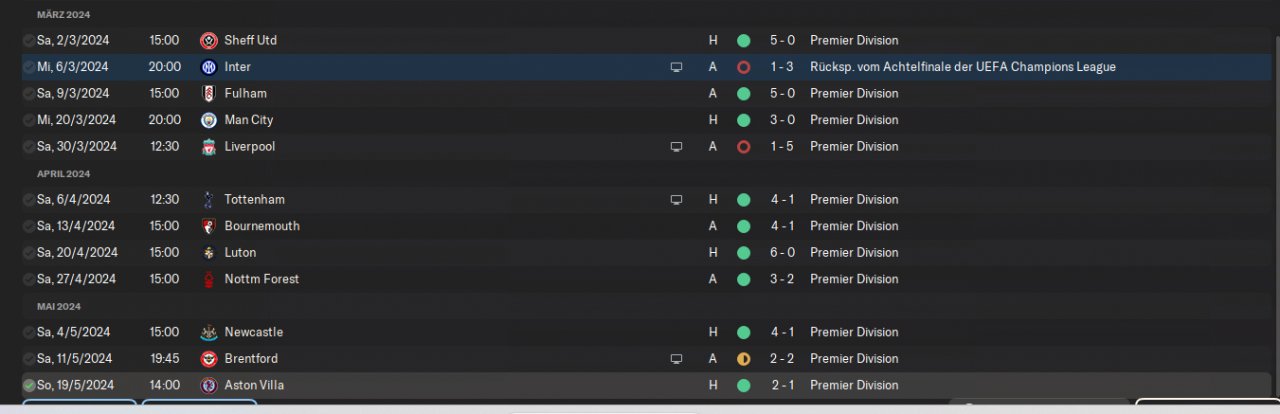
Task: Click the Brentford club badge
Action: click(208, 359)
